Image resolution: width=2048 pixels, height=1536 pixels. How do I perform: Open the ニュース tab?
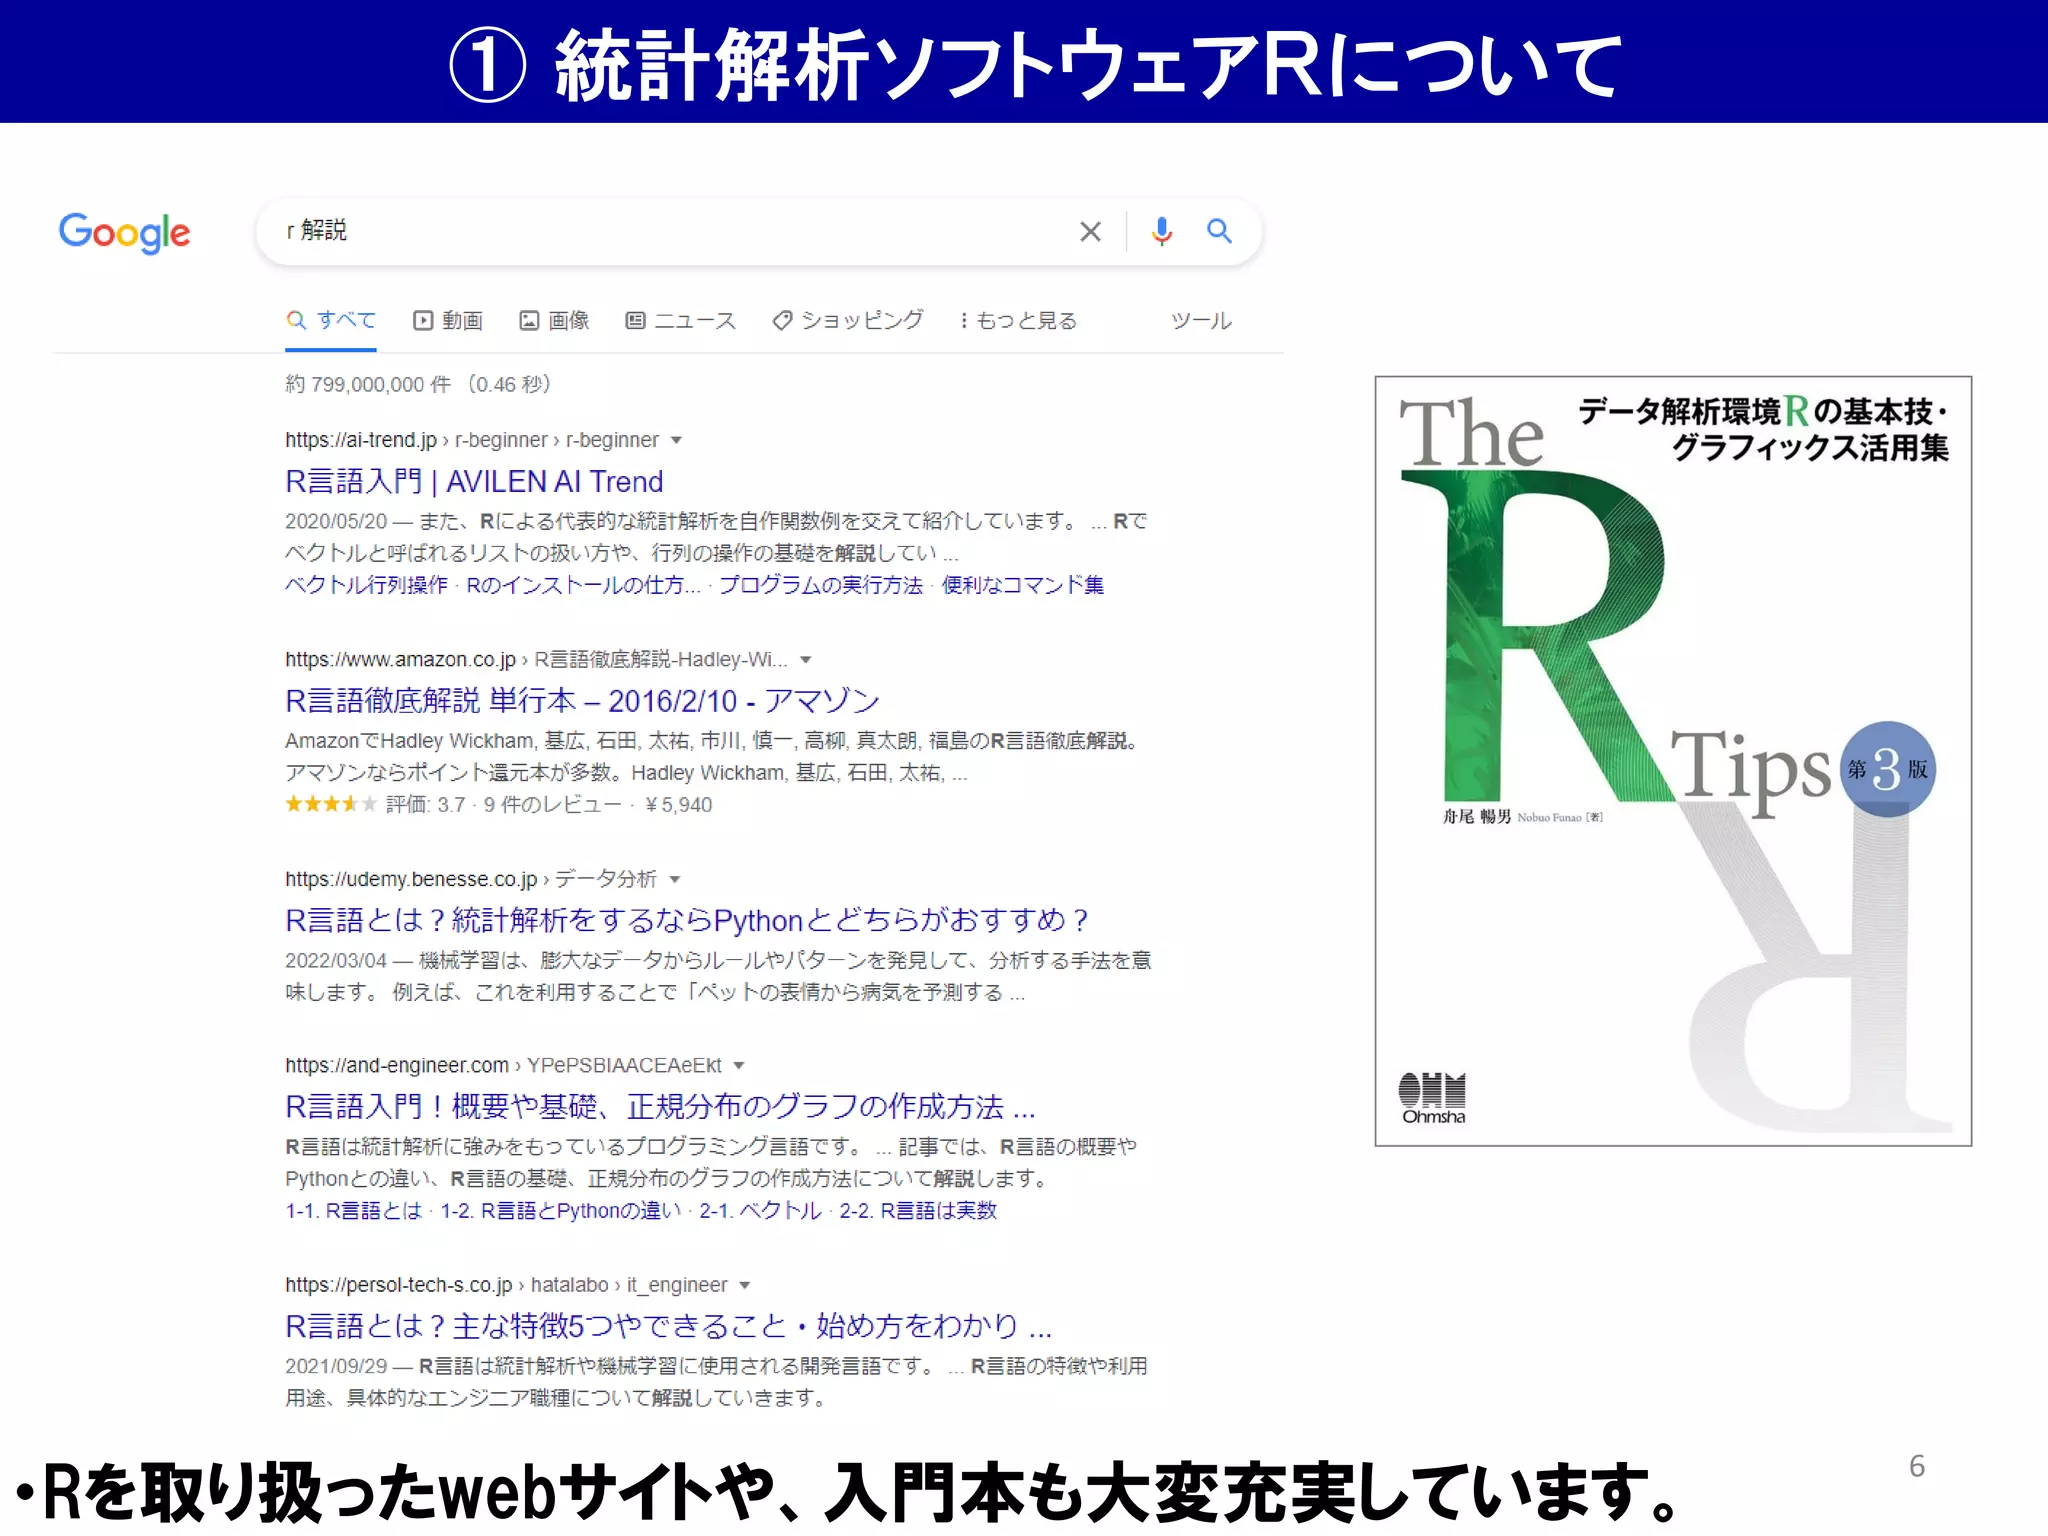tap(680, 320)
